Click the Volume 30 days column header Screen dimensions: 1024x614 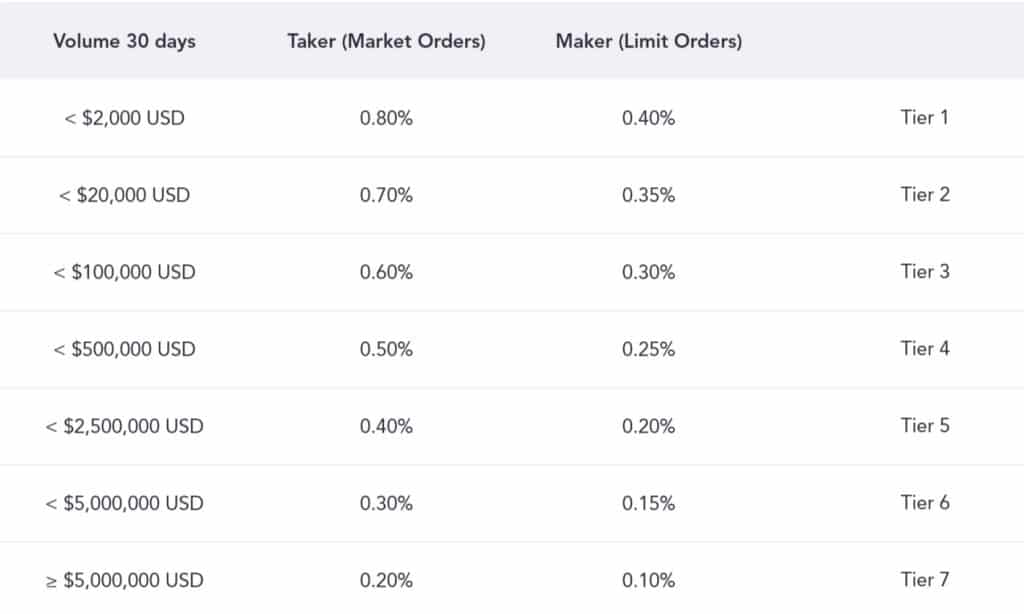(x=124, y=42)
